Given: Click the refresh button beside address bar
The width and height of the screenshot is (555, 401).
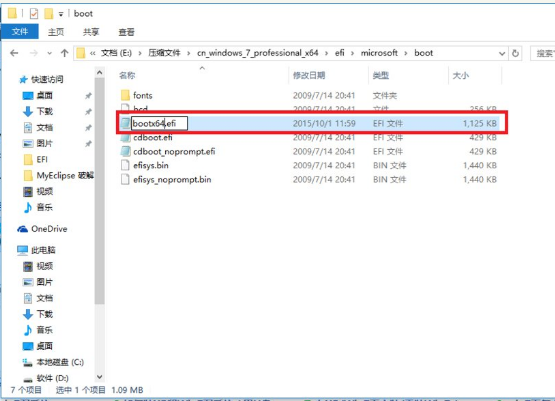Looking at the screenshot, I should pyautogui.click(x=515, y=53).
